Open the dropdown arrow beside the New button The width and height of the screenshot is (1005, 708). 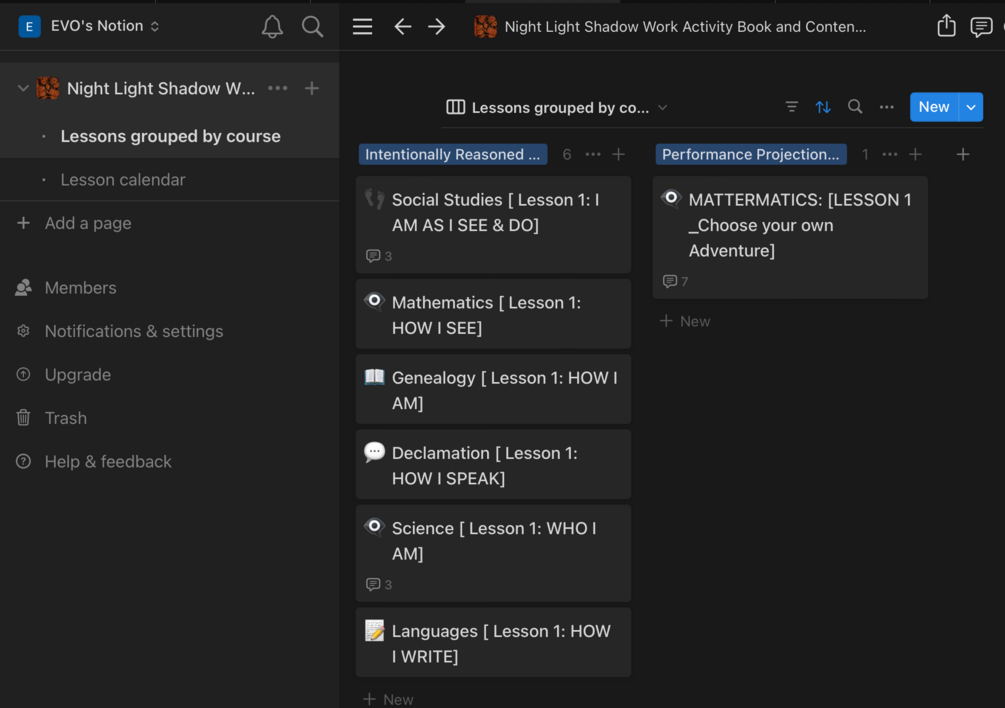[971, 107]
